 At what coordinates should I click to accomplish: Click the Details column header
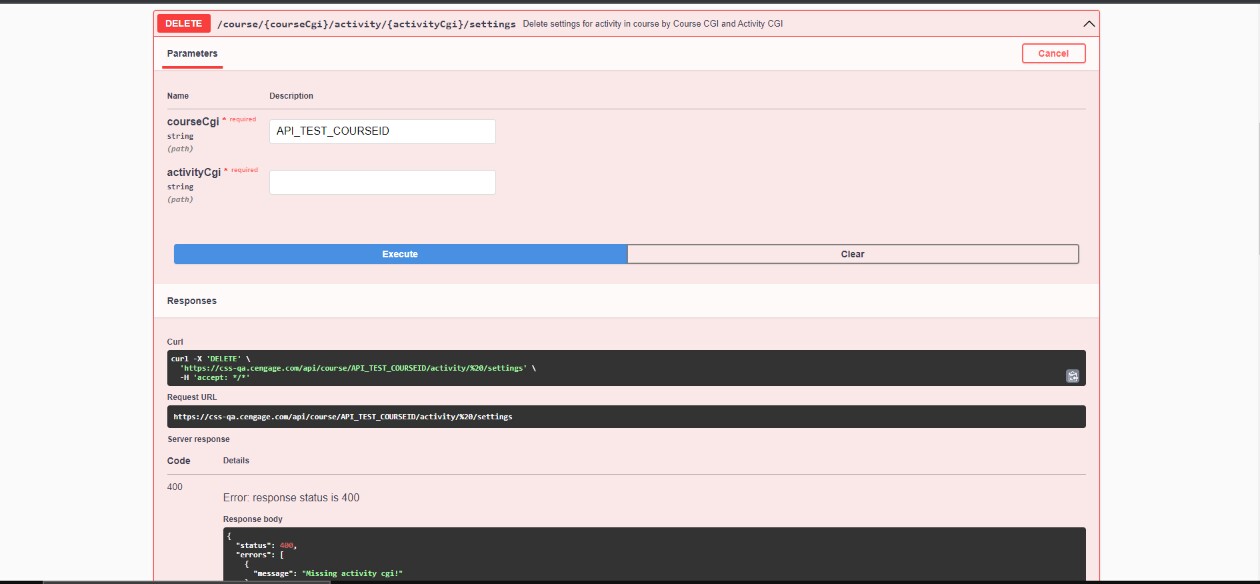pyautogui.click(x=236, y=460)
